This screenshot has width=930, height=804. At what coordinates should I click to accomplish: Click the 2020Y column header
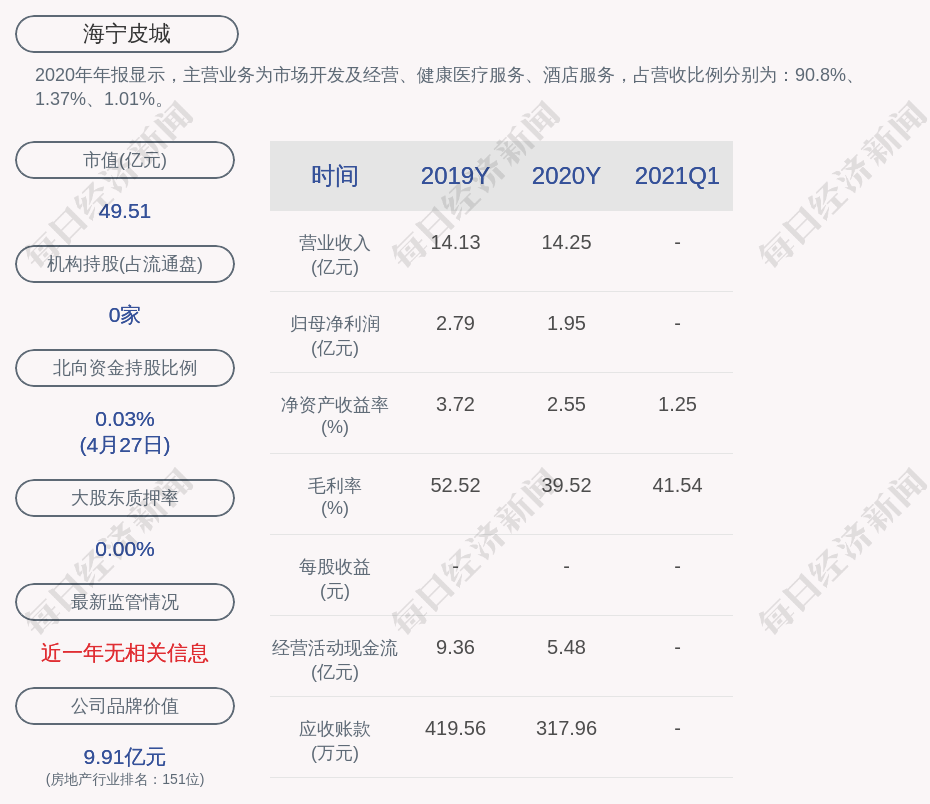point(566,176)
